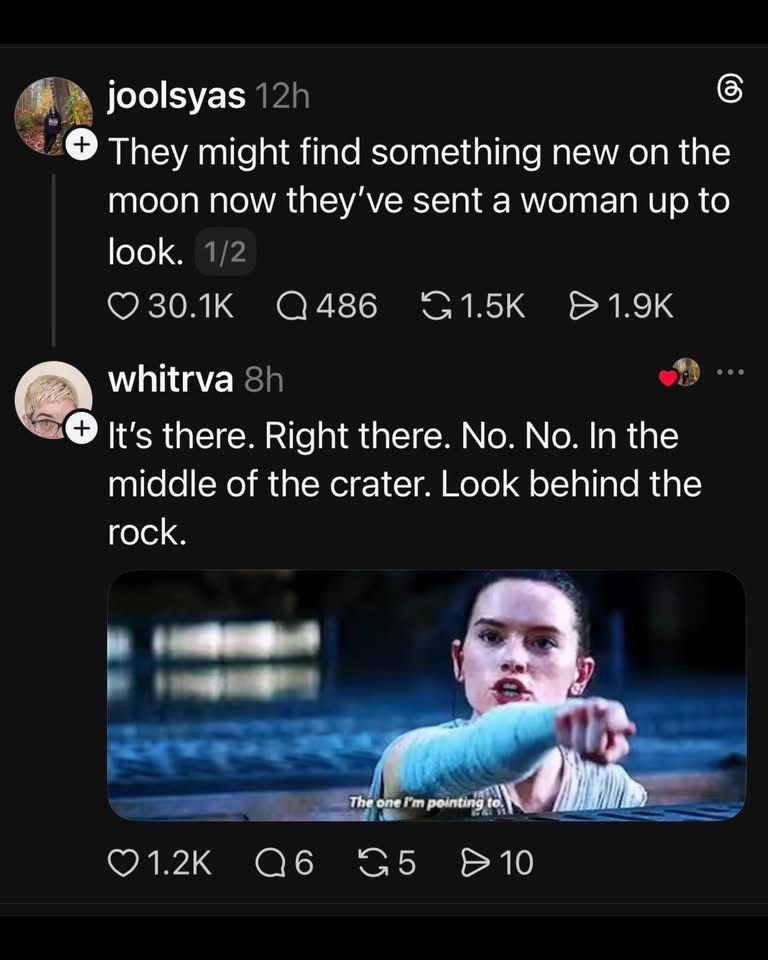Like the whitrva reply with heart icon
The width and height of the screenshot is (768, 960).
point(121,862)
